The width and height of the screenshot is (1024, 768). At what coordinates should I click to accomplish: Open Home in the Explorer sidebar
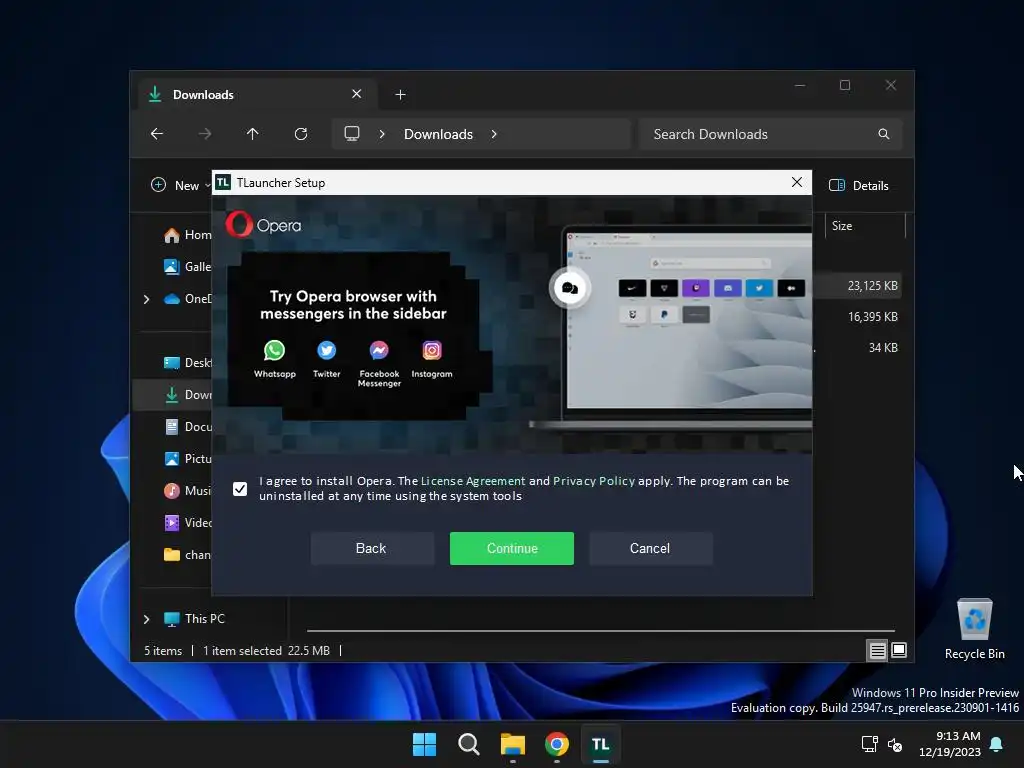pyautogui.click(x=187, y=234)
